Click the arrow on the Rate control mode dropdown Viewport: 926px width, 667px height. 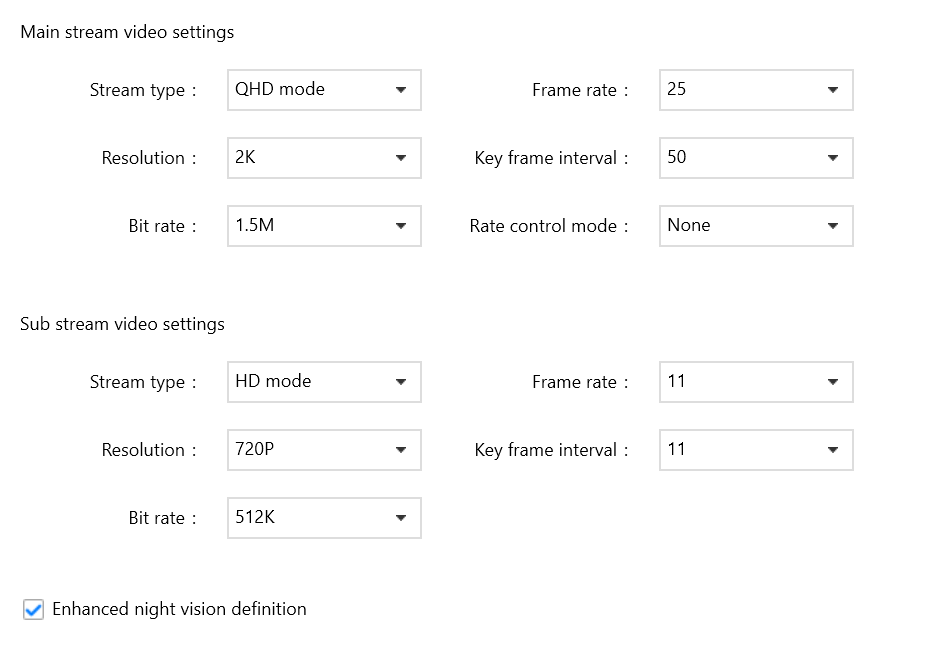(x=834, y=226)
